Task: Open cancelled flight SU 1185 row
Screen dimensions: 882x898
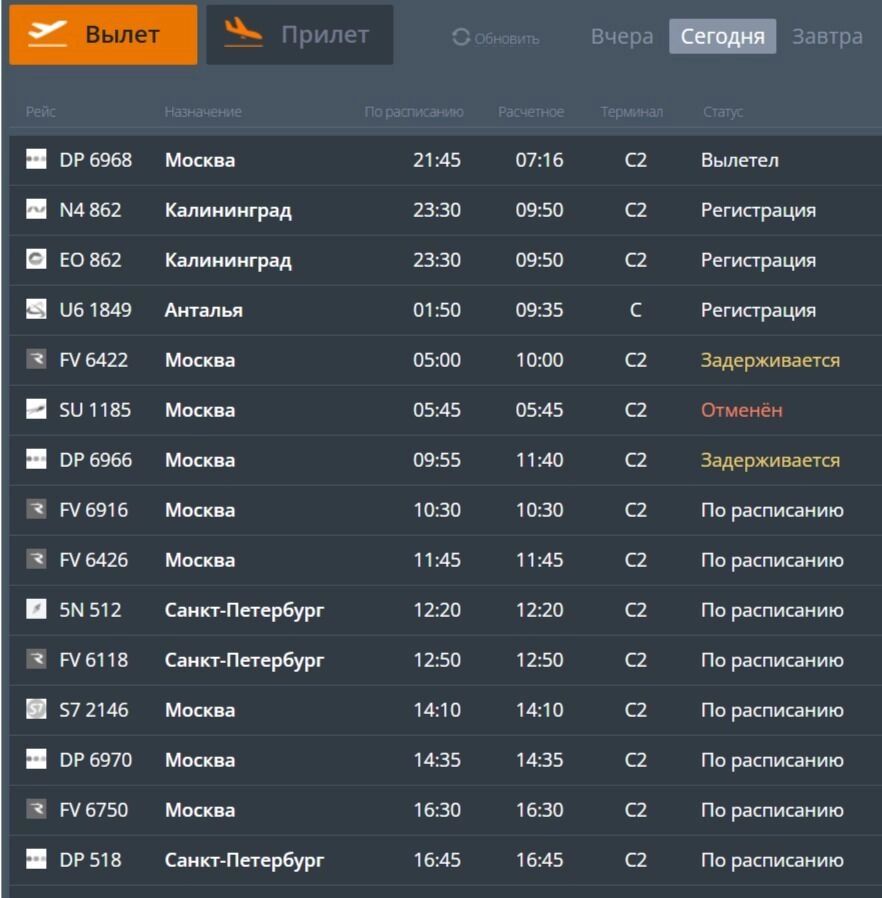Action: [440, 410]
